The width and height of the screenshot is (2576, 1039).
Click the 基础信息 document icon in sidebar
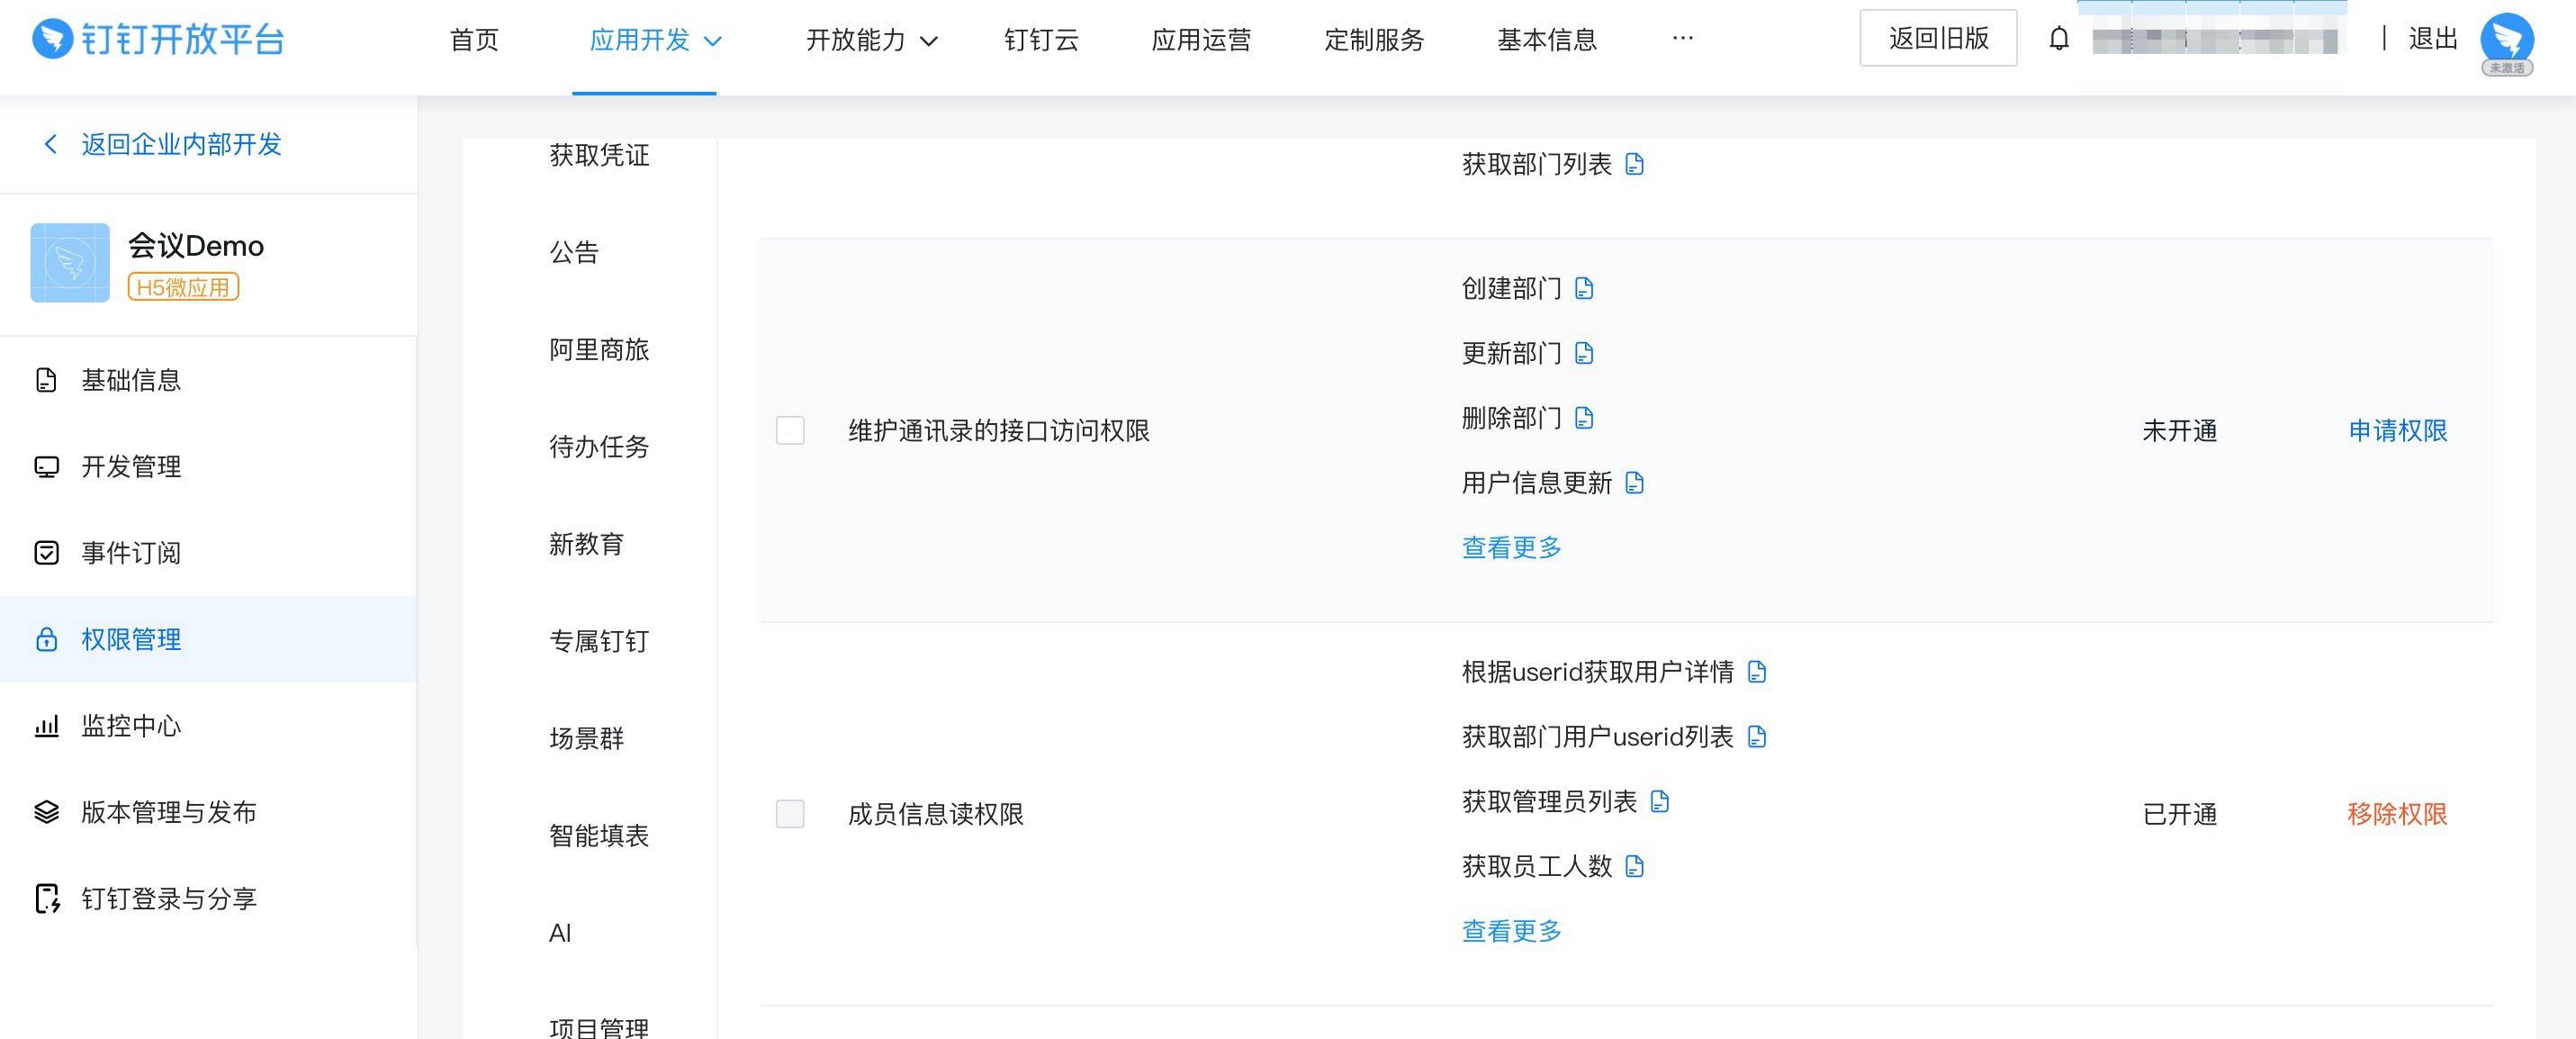pos(46,380)
